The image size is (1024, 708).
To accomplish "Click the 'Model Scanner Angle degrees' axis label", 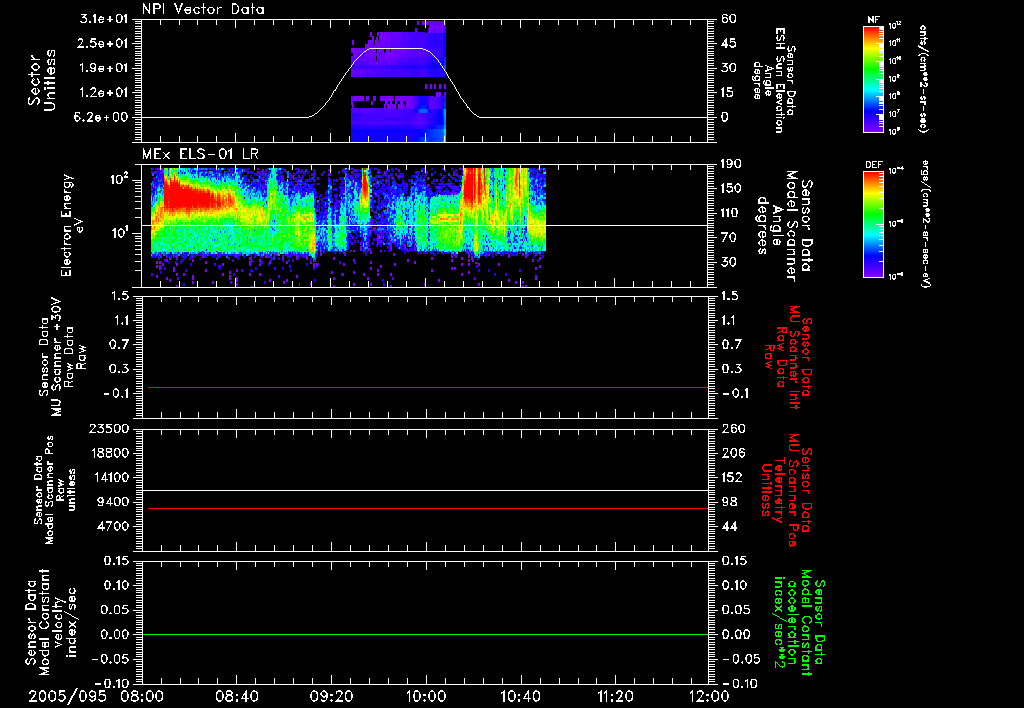I will point(776,226).
